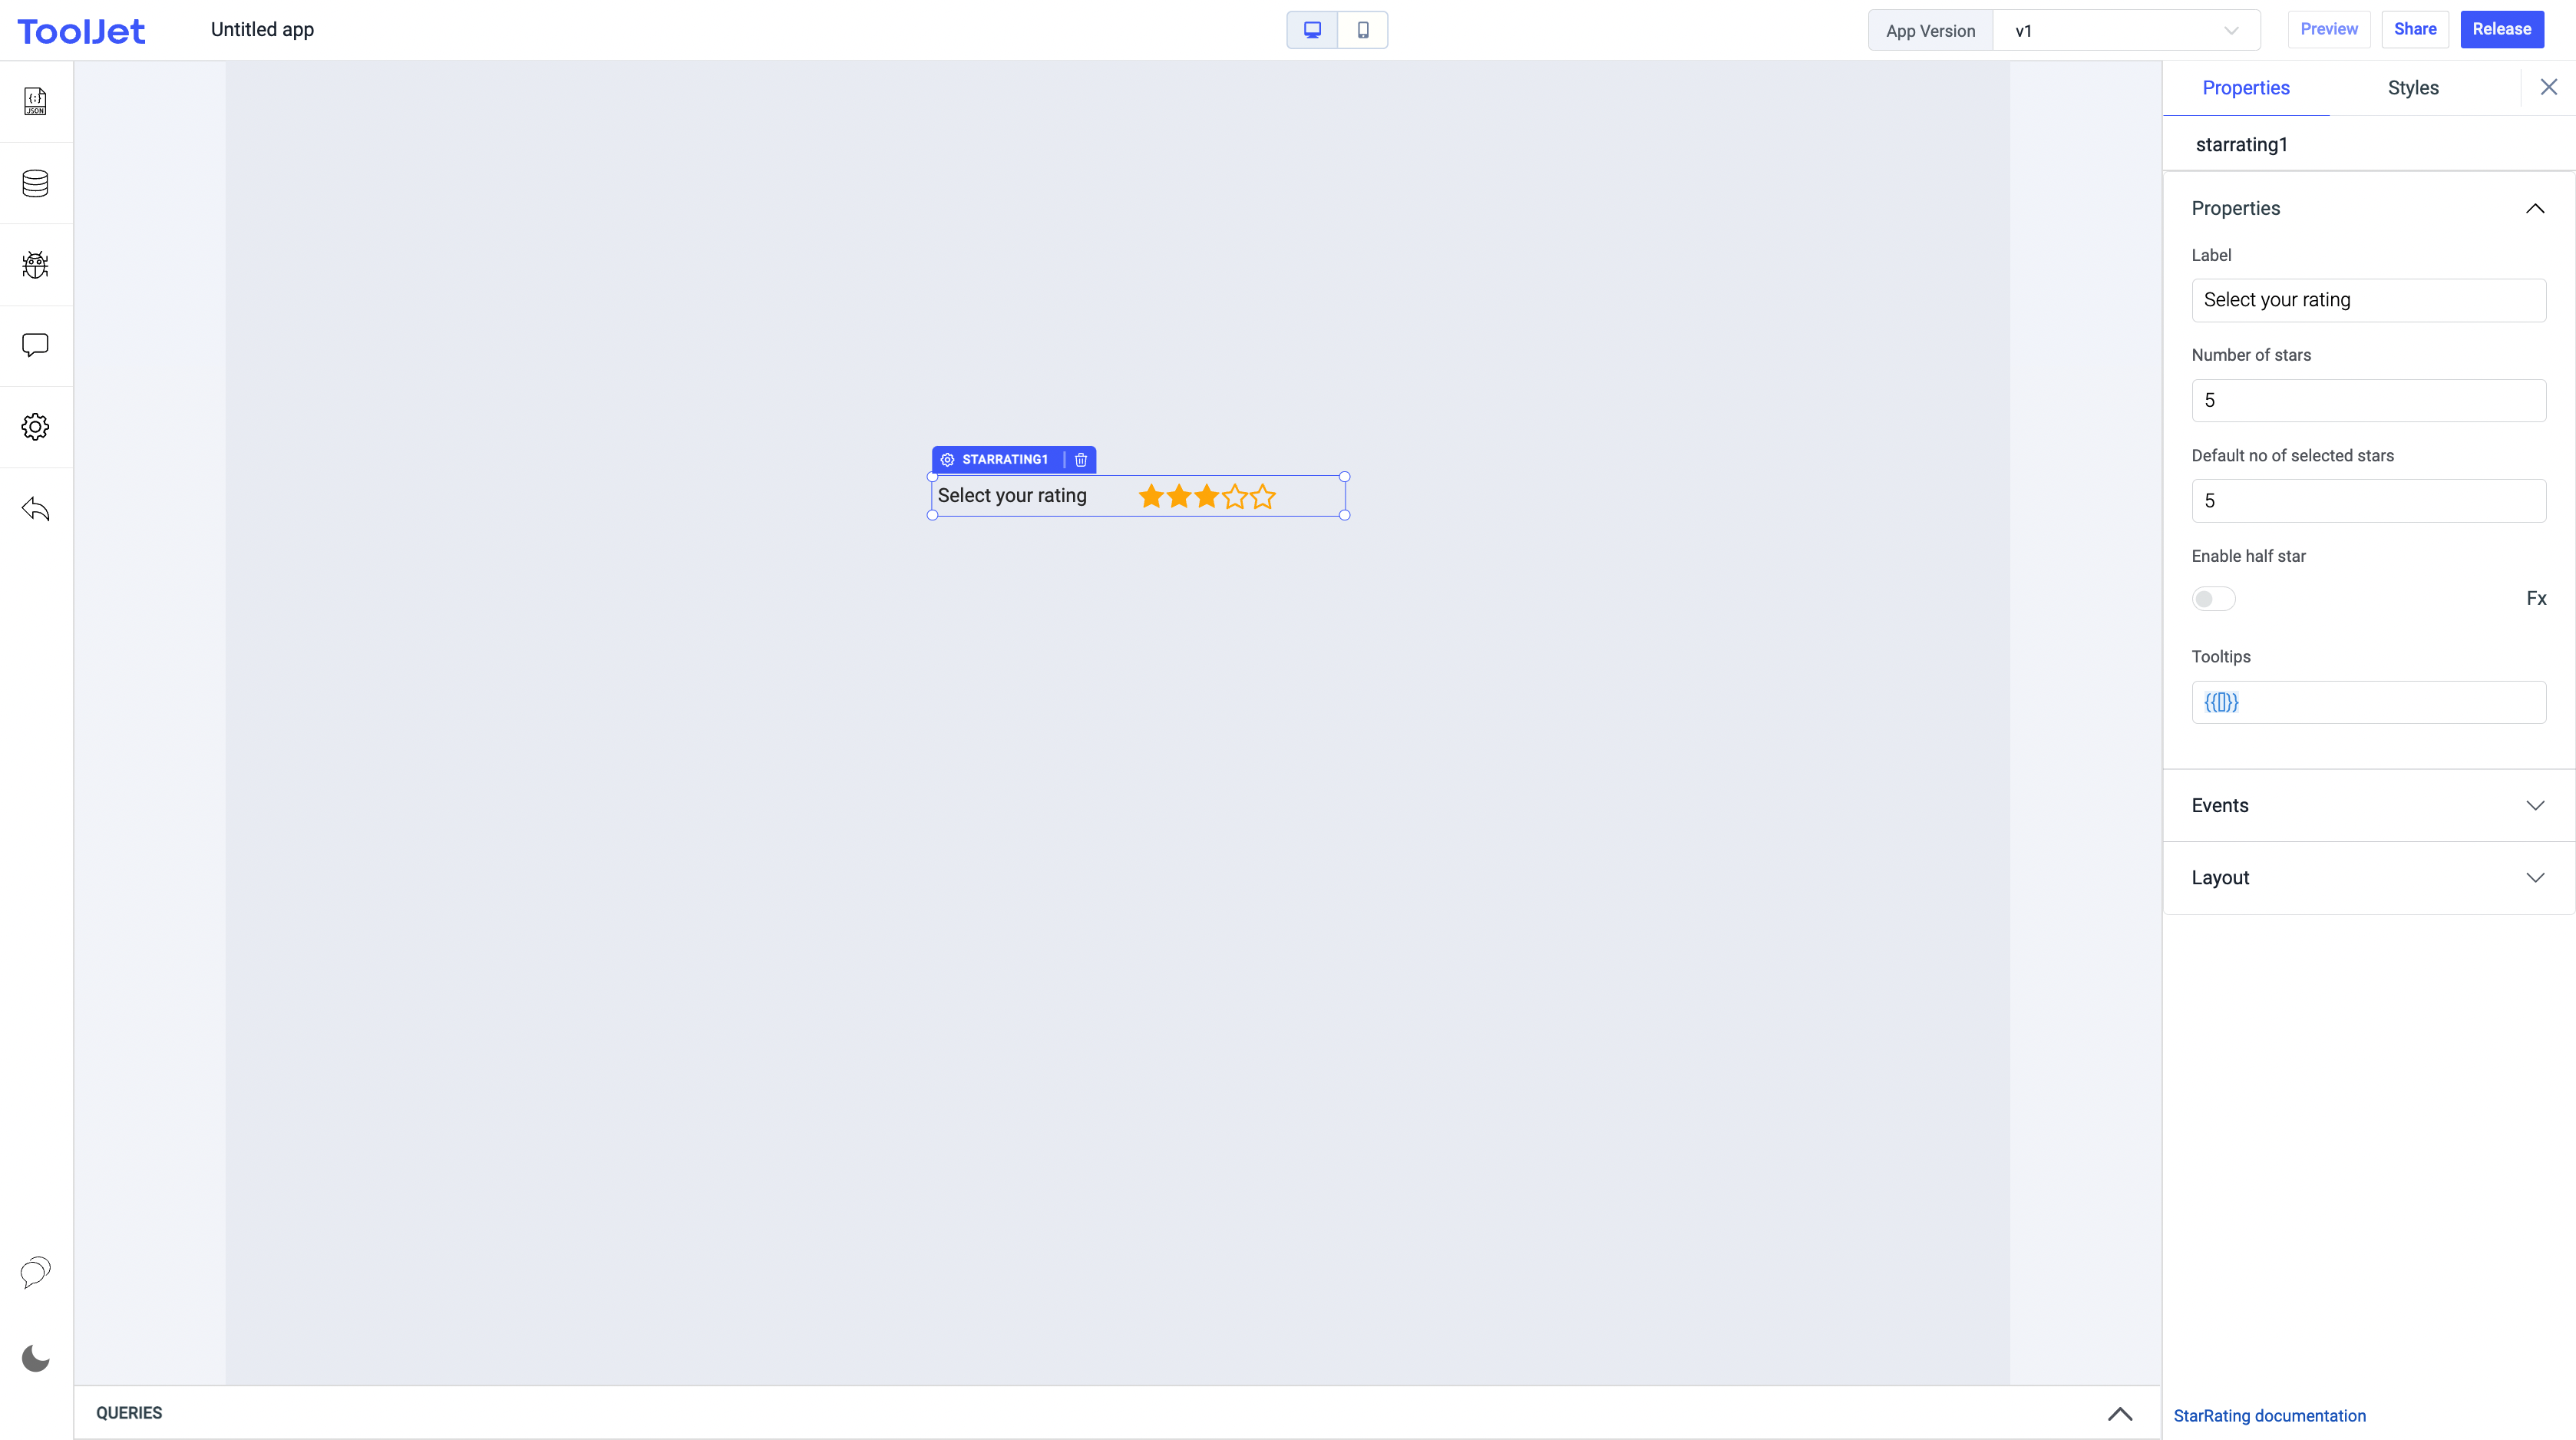The image size is (2576, 1440).
Task: Switch to desktop layout view
Action: pyautogui.click(x=1312, y=30)
